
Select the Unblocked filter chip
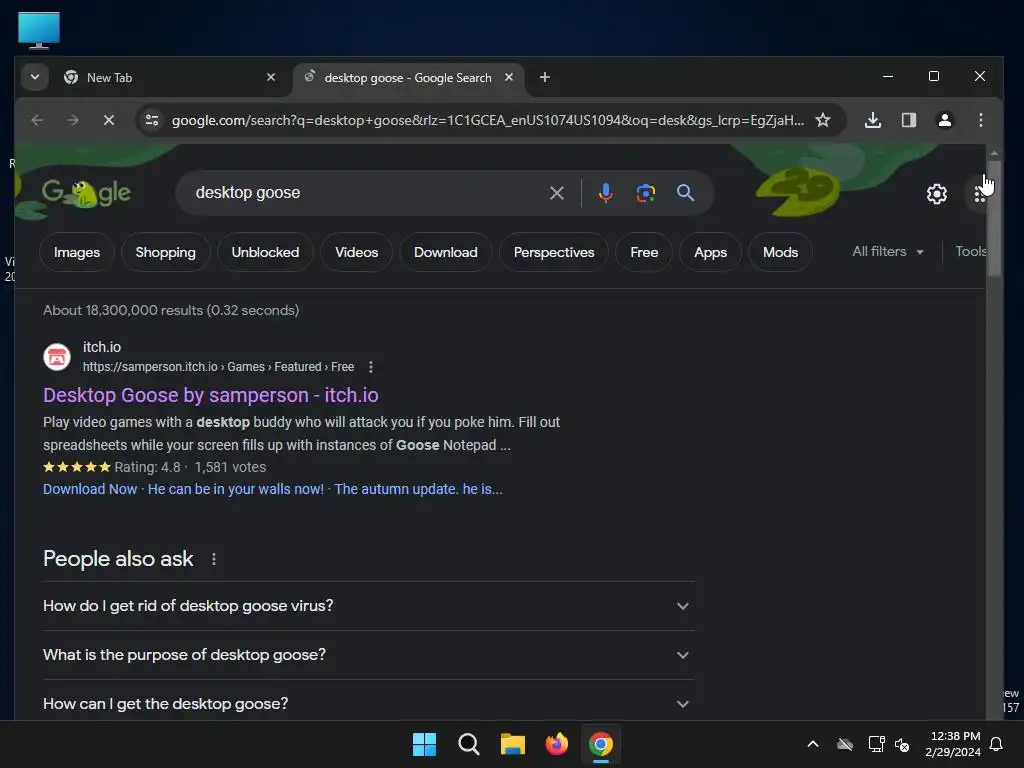tap(265, 252)
